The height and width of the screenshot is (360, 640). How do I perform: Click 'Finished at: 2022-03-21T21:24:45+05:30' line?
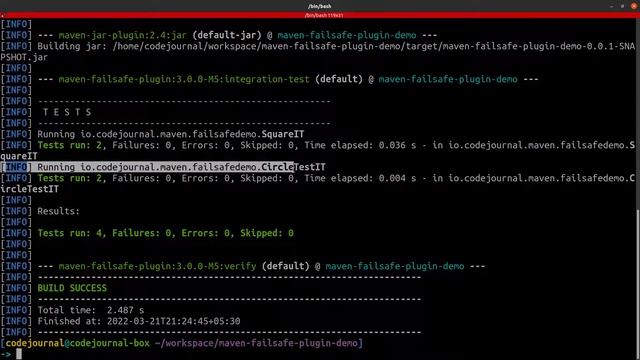click(139, 321)
